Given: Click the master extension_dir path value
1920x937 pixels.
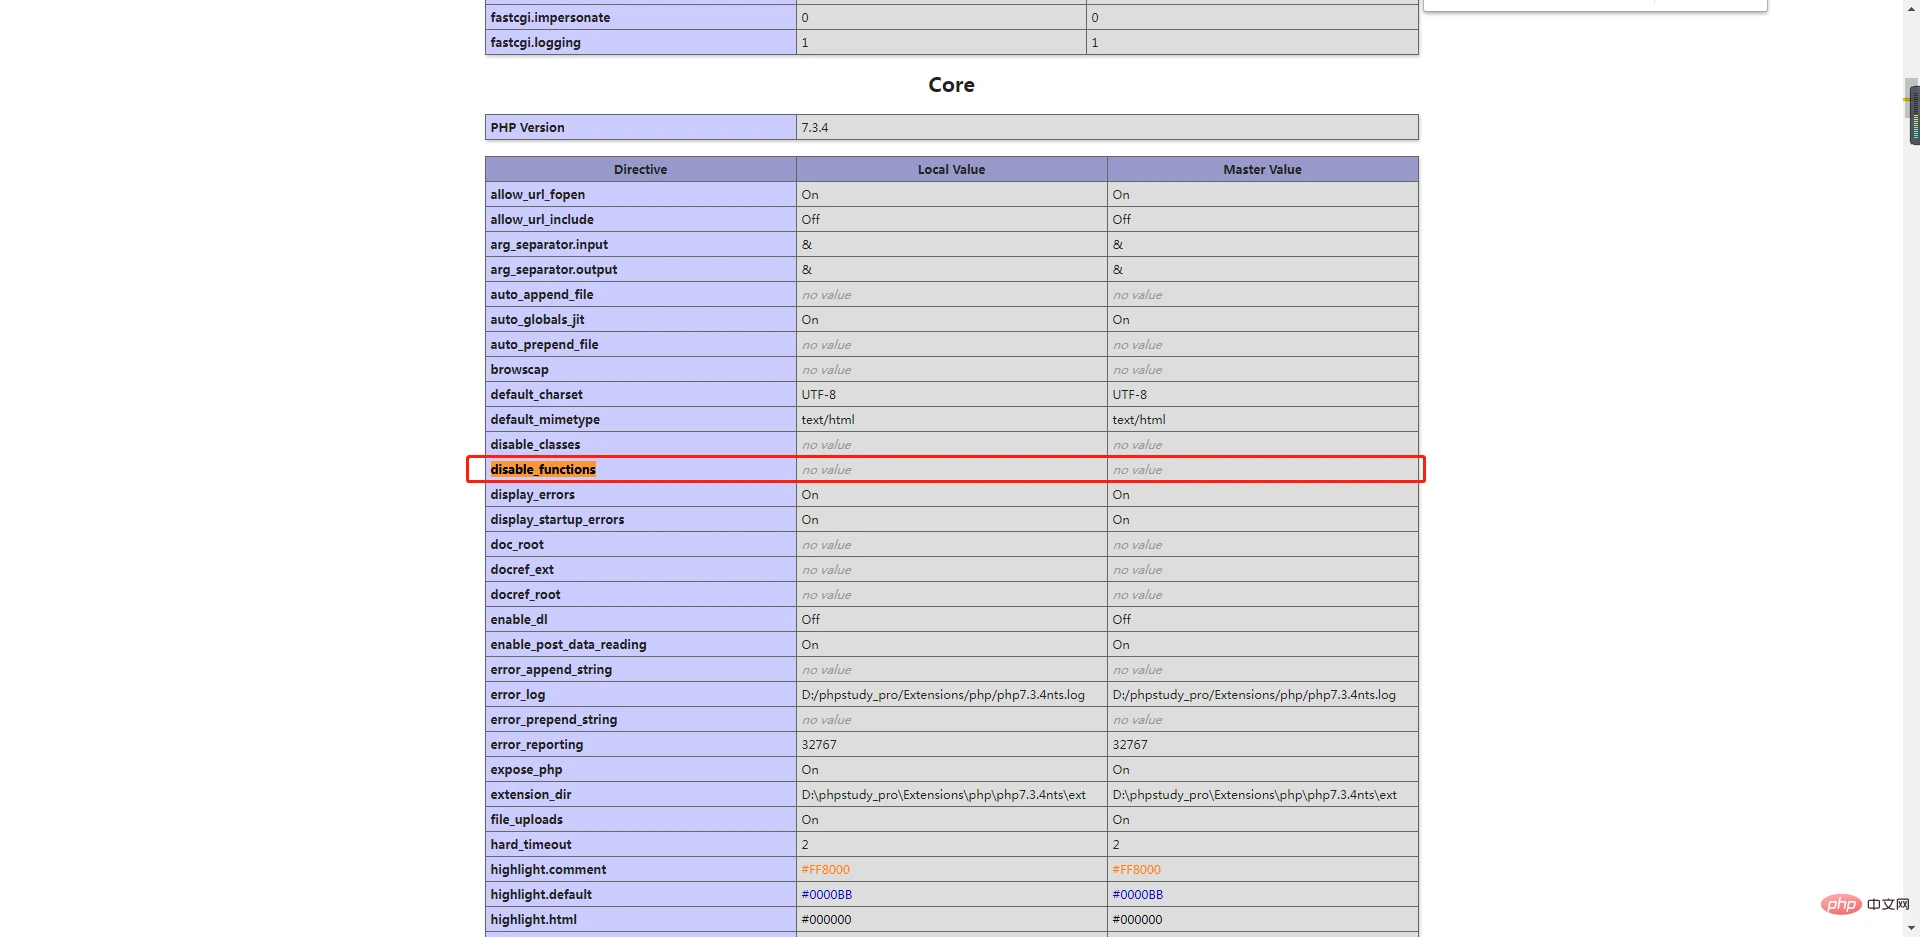Looking at the screenshot, I should coord(1255,795).
